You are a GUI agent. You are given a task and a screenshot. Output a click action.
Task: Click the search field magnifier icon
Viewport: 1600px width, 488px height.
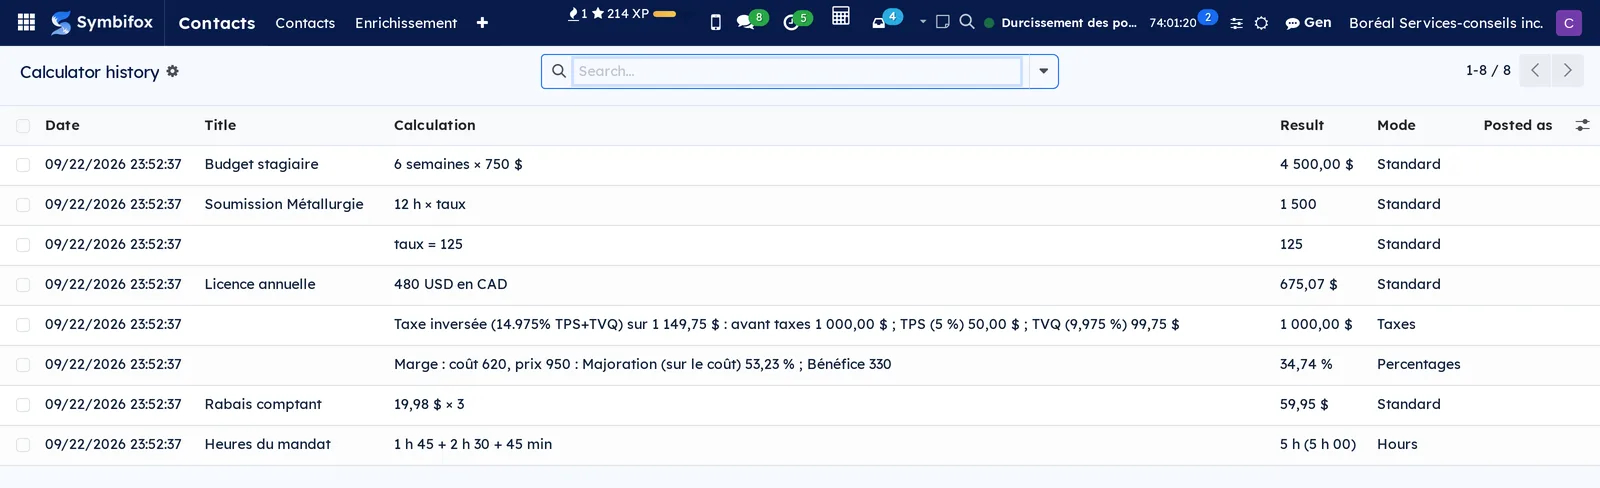[558, 71]
